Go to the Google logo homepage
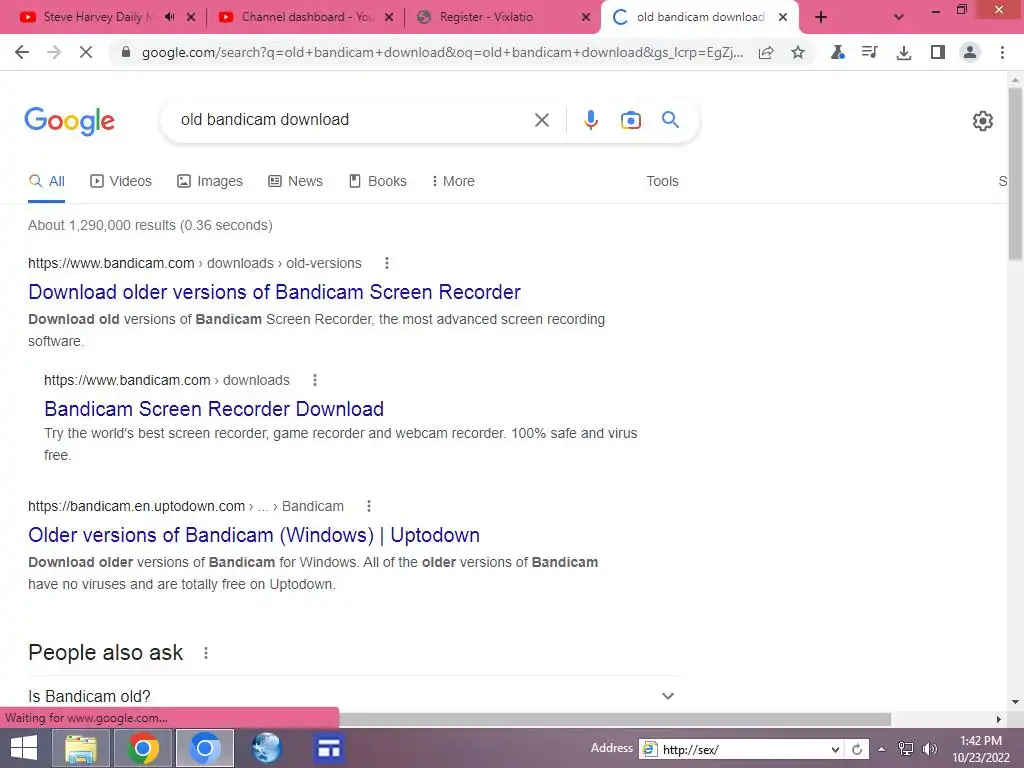The height and width of the screenshot is (768, 1024). click(69, 121)
